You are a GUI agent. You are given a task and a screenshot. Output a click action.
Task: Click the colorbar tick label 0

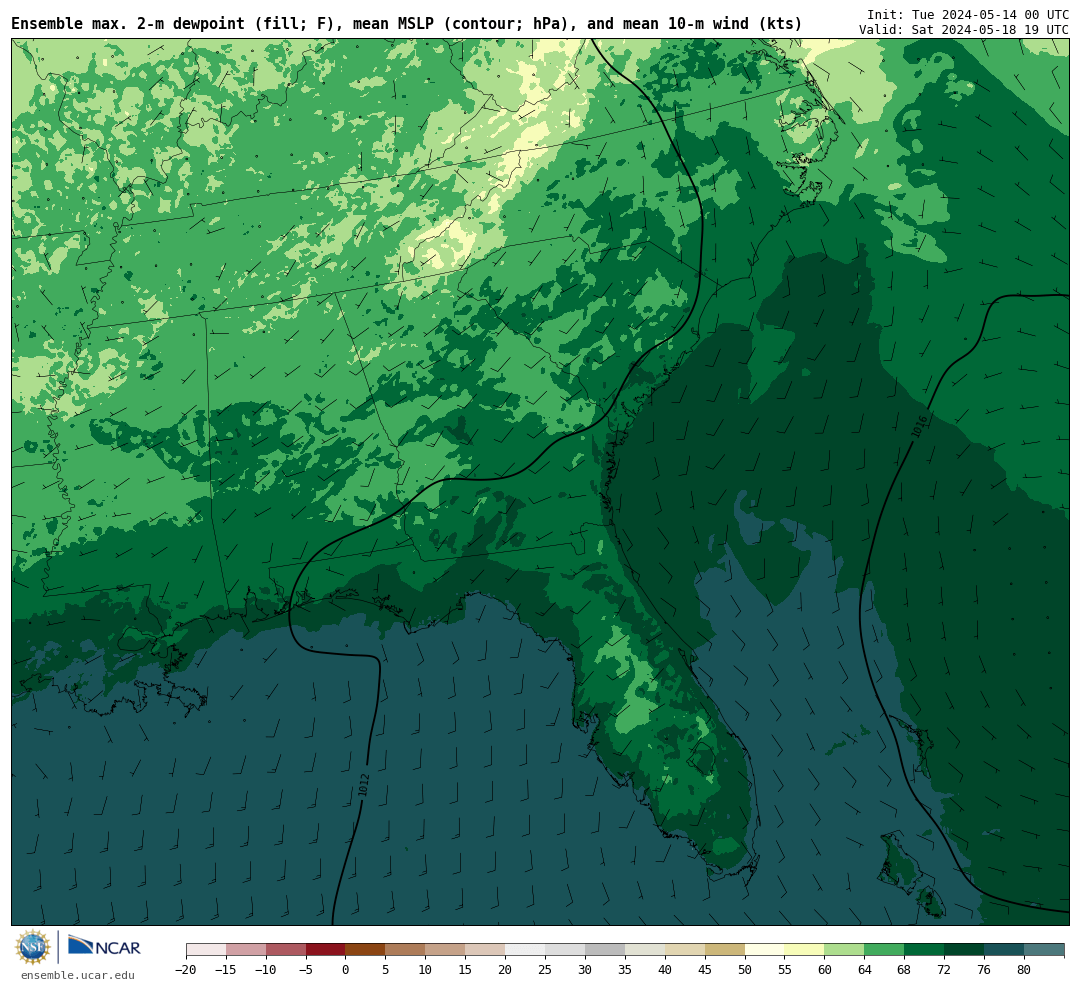click(346, 969)
